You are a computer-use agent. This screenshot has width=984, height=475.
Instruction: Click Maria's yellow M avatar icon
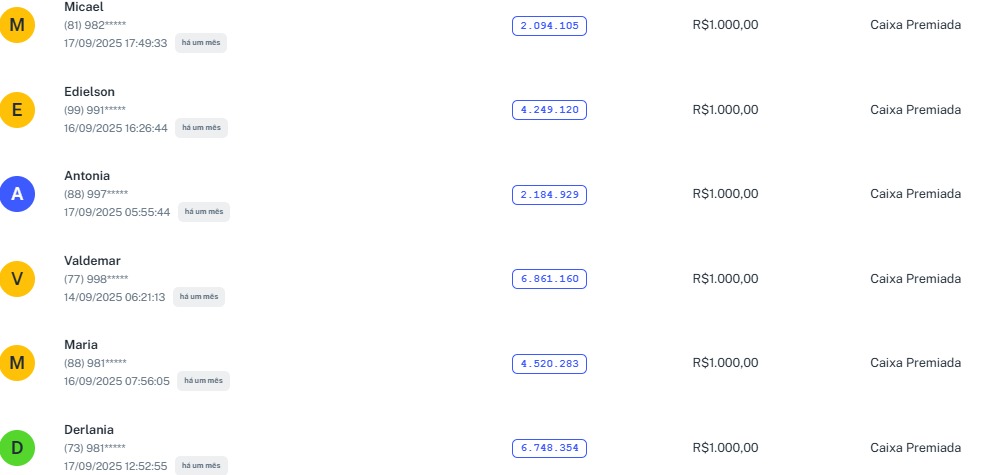[17, 363]
